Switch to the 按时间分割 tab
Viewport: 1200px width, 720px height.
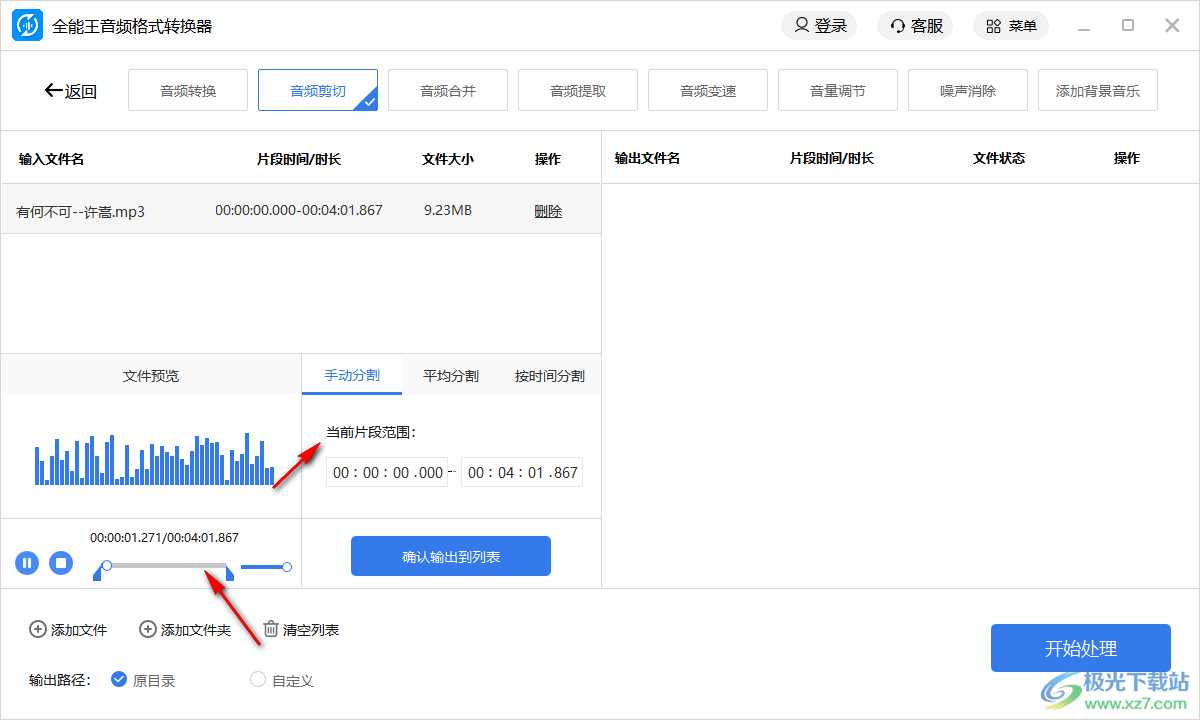pyautogui.click(x=548, y=375)
